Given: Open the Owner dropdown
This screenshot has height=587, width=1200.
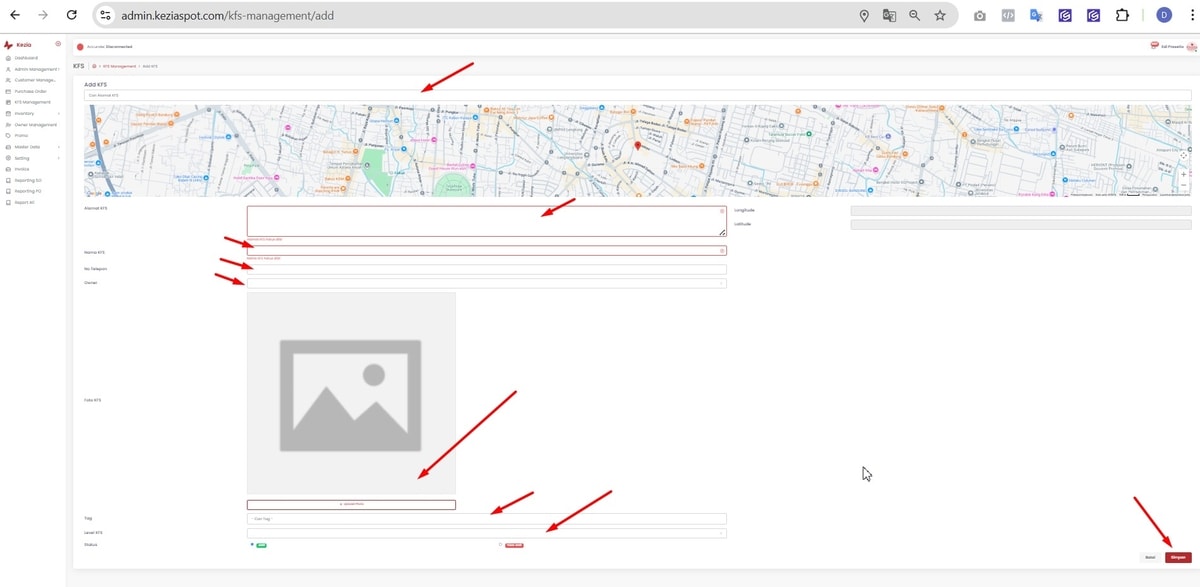Looking at the screenshot, I should tap(486, 283).
